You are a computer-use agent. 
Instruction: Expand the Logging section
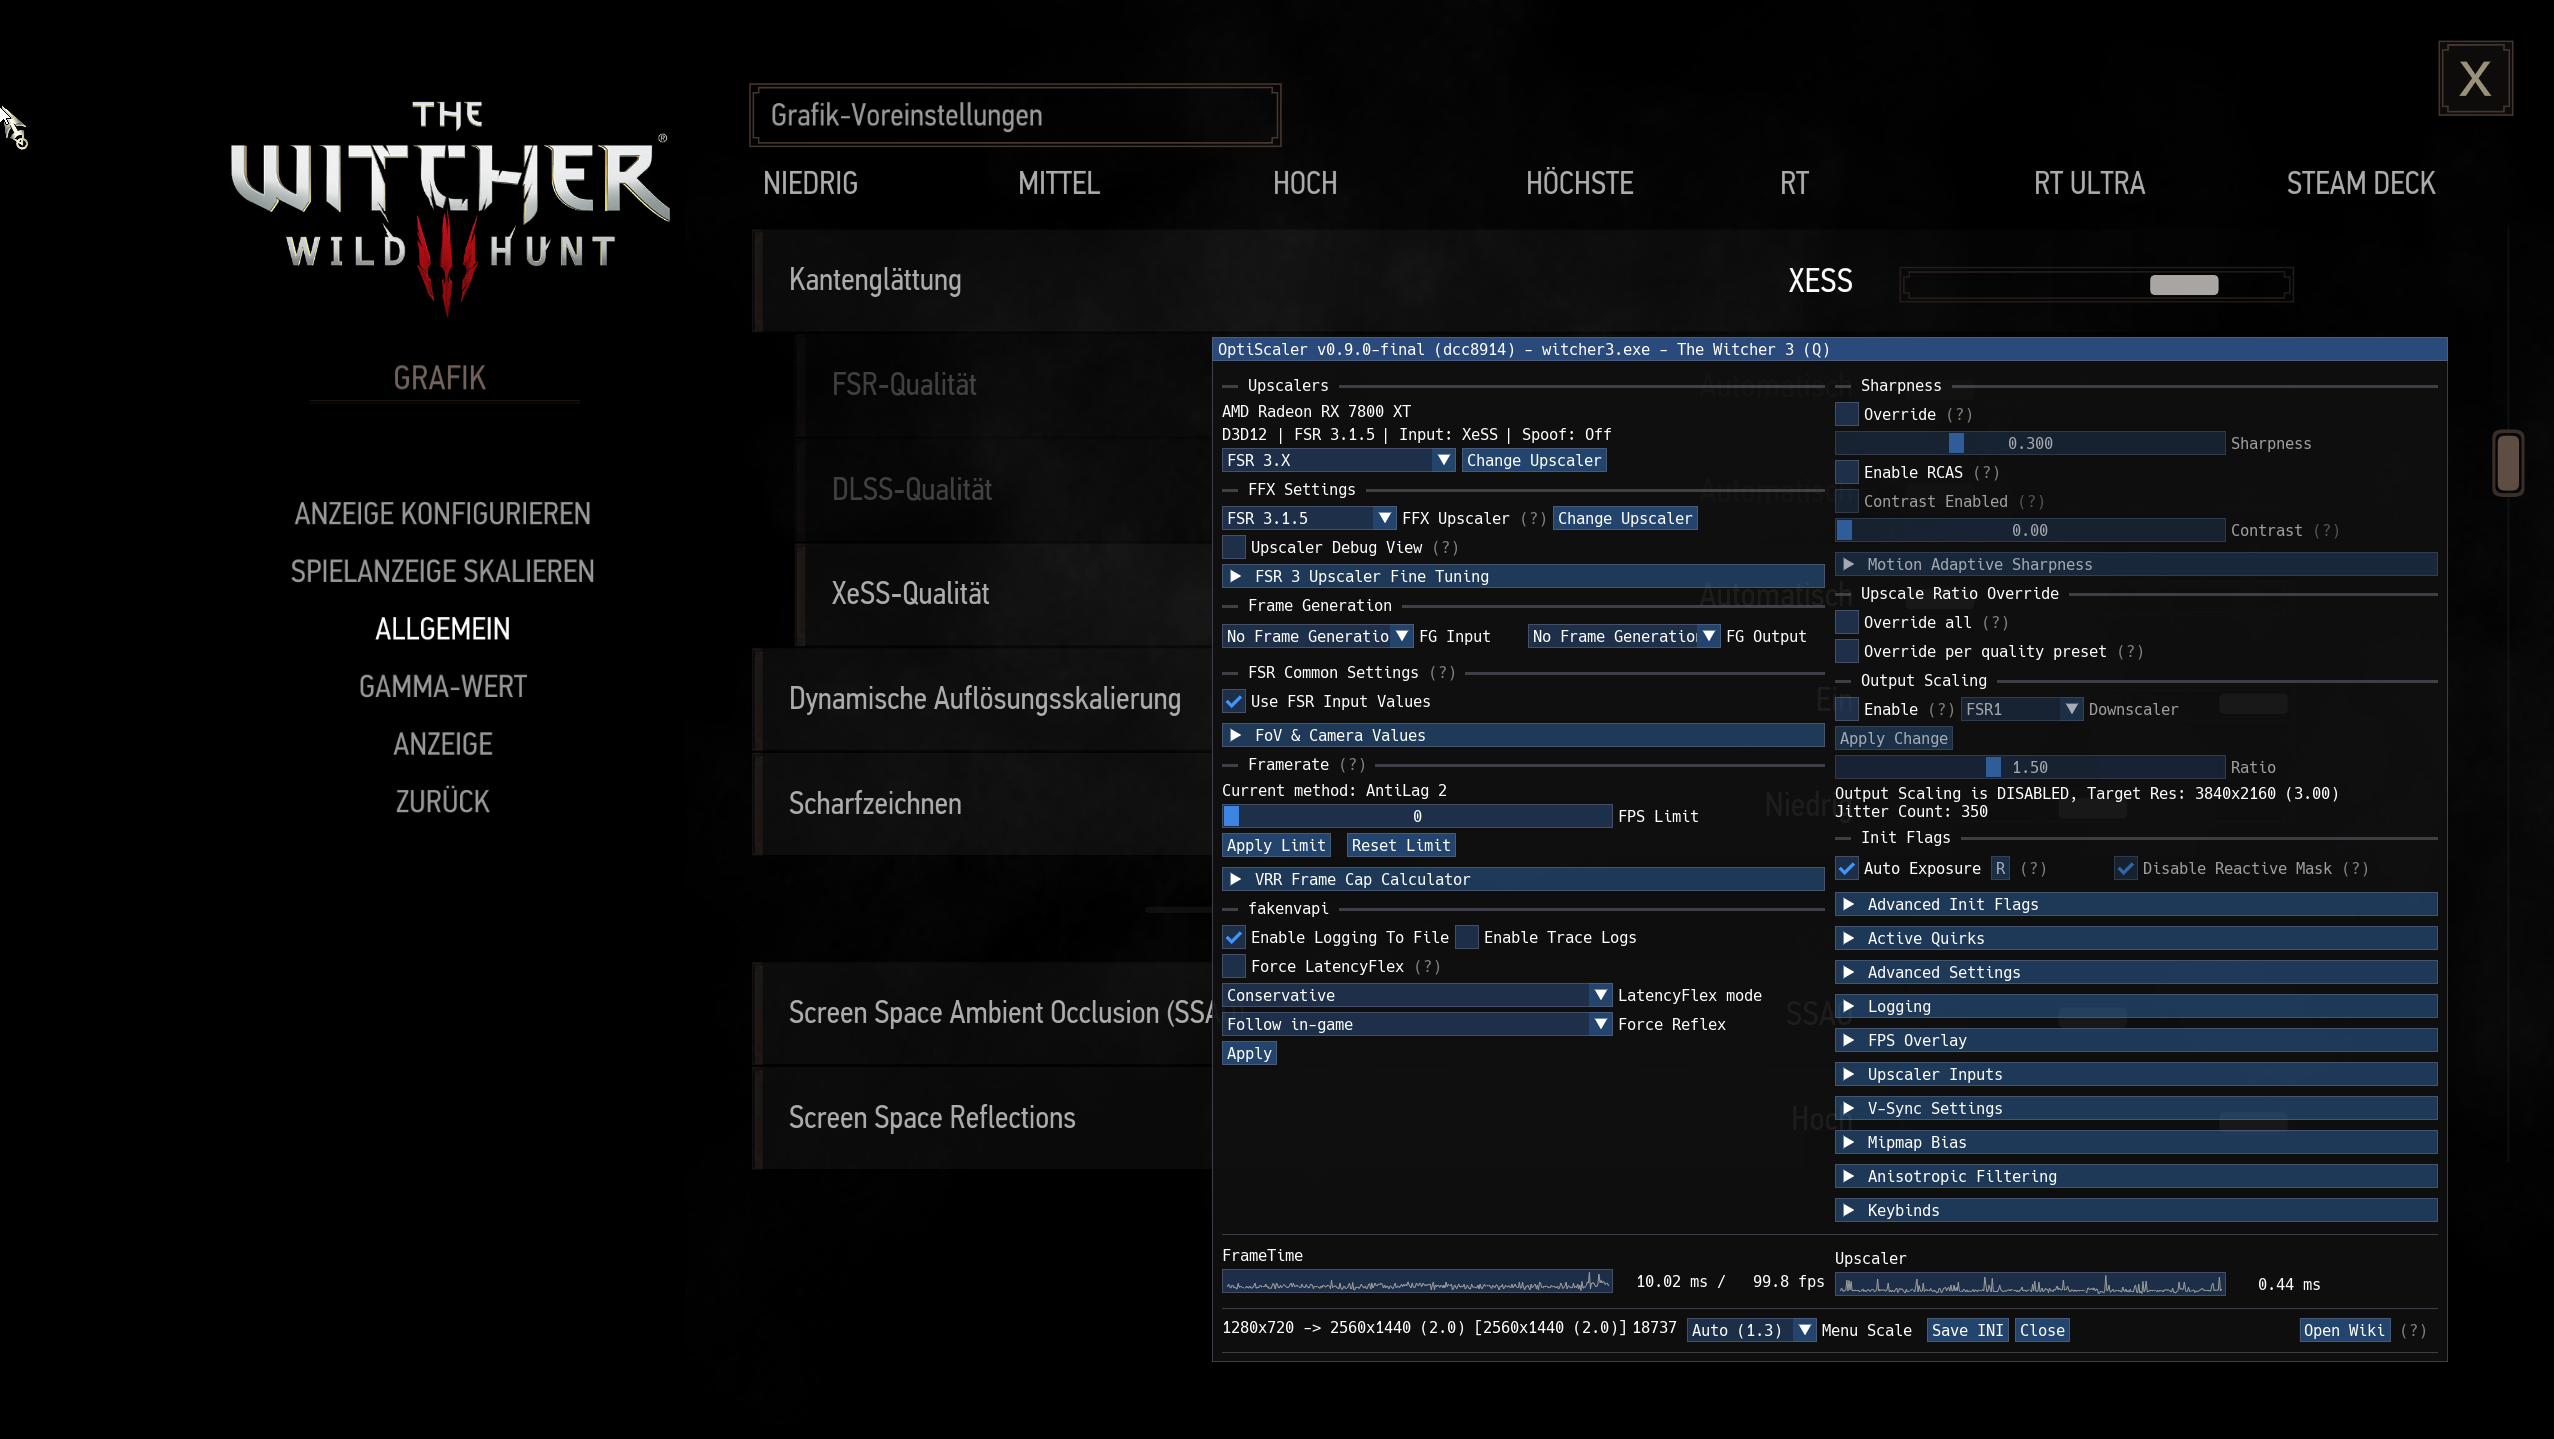coord(2136,1006)
